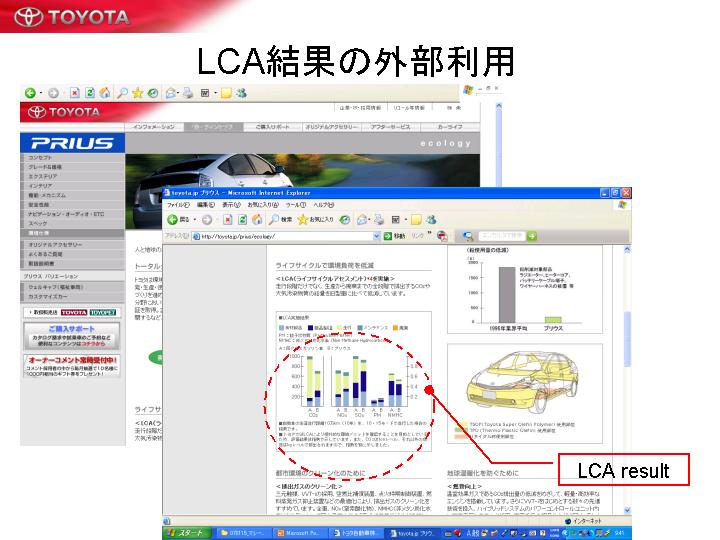This screenshot has height=540, width=720.
Task: Click エクステリア in Prius sidebar
Action: (73, 176)
